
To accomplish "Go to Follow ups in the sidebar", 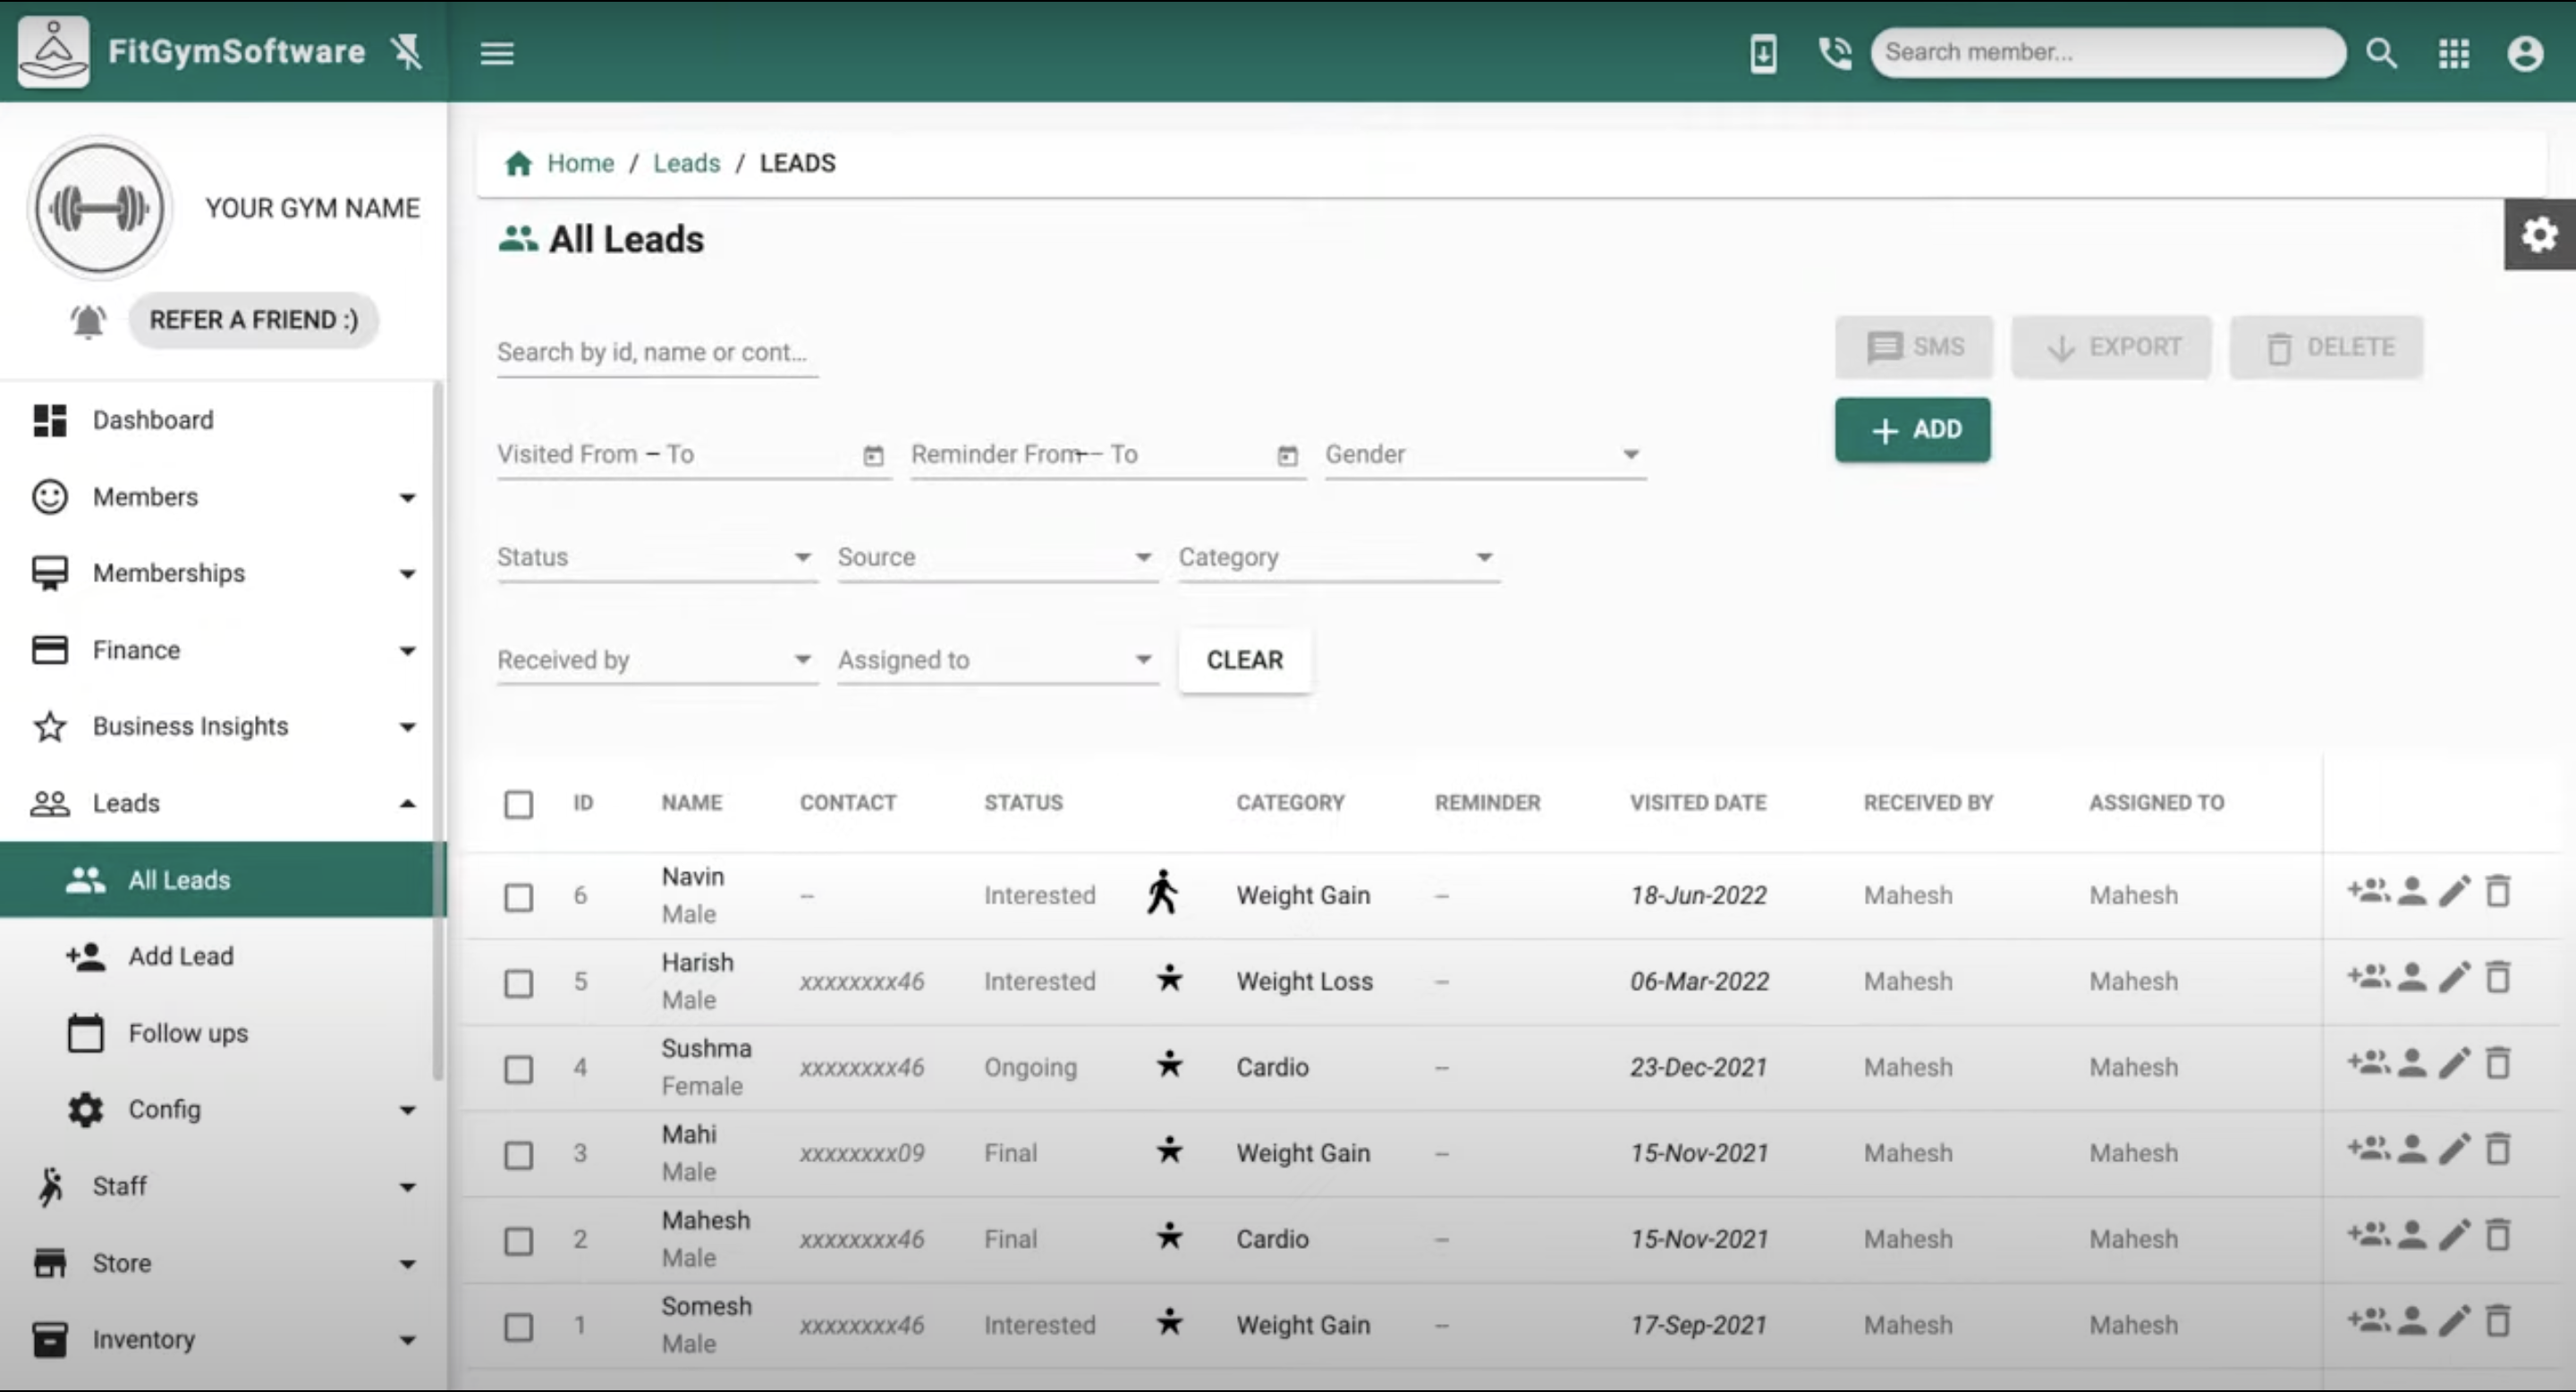I will (188, 1033).
